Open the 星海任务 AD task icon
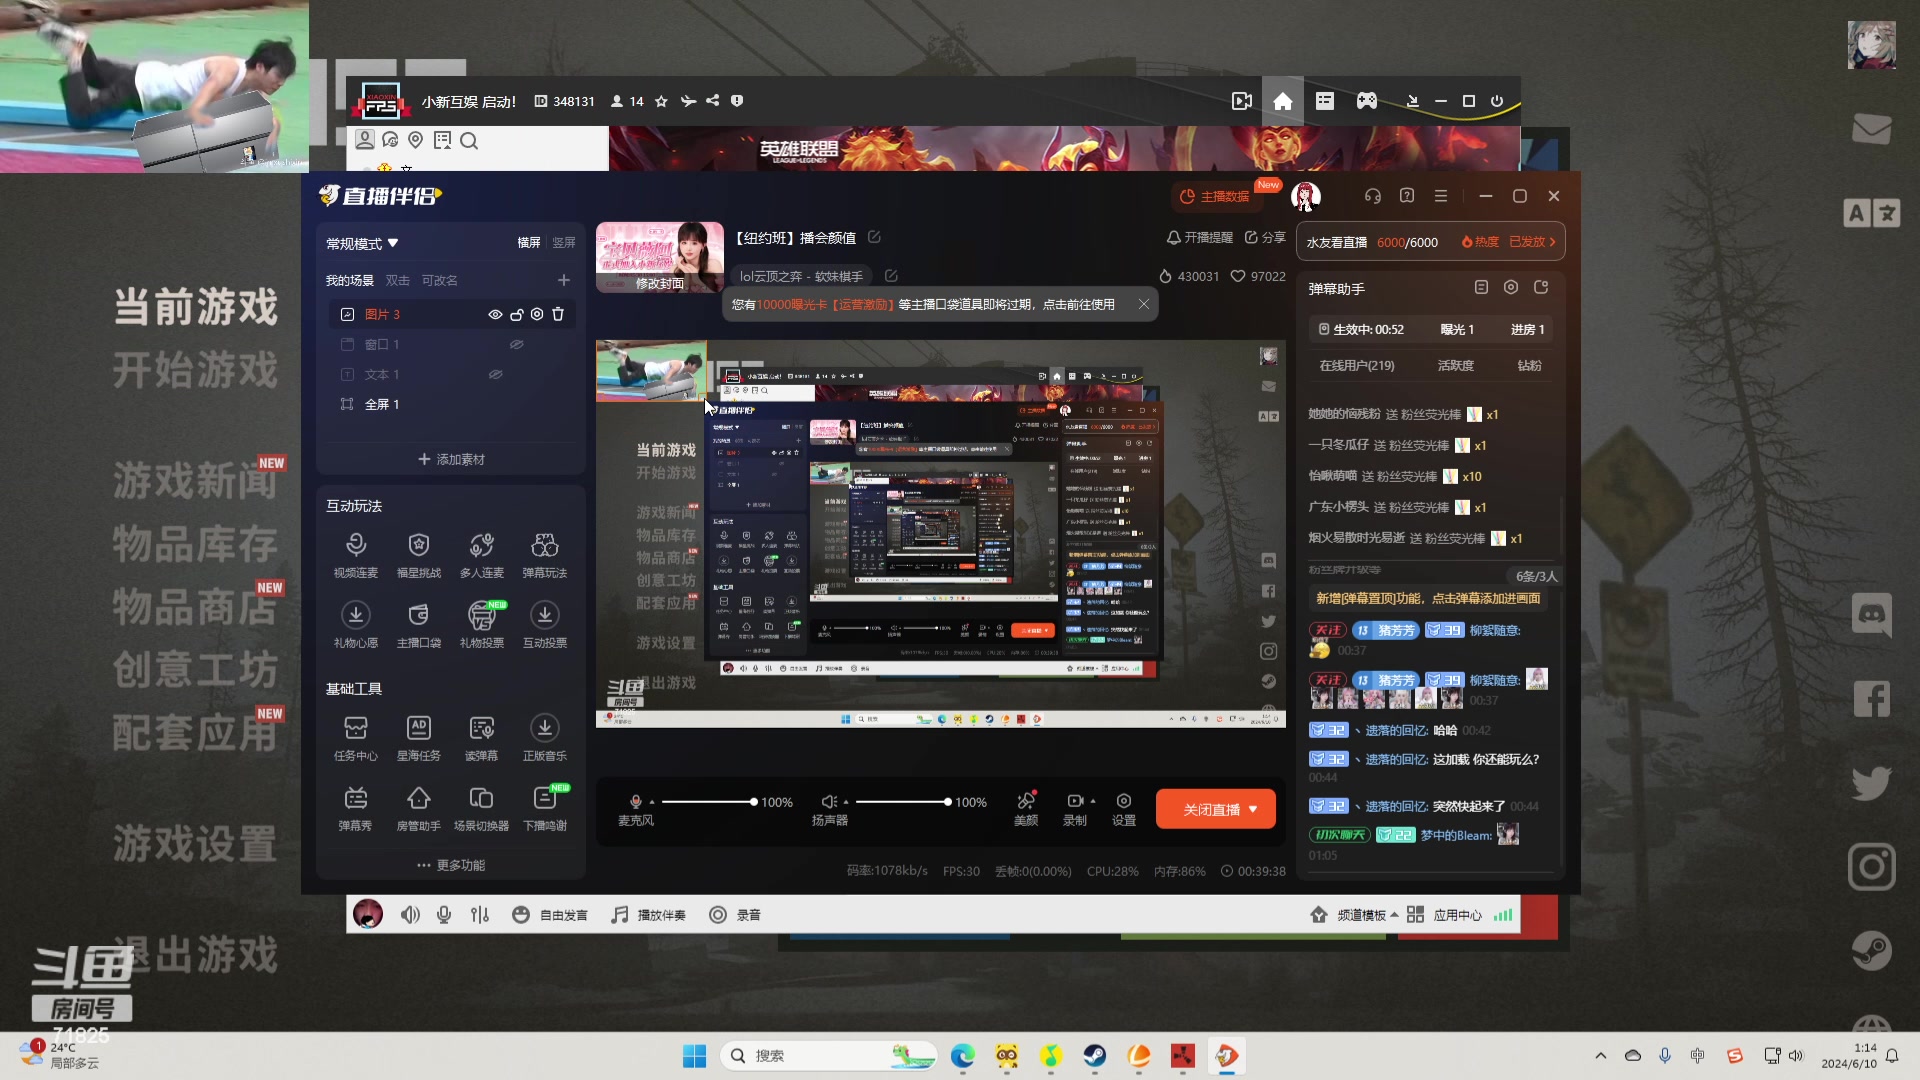The width and height of the screenshot is (1920, 1080). pos(419,738)
